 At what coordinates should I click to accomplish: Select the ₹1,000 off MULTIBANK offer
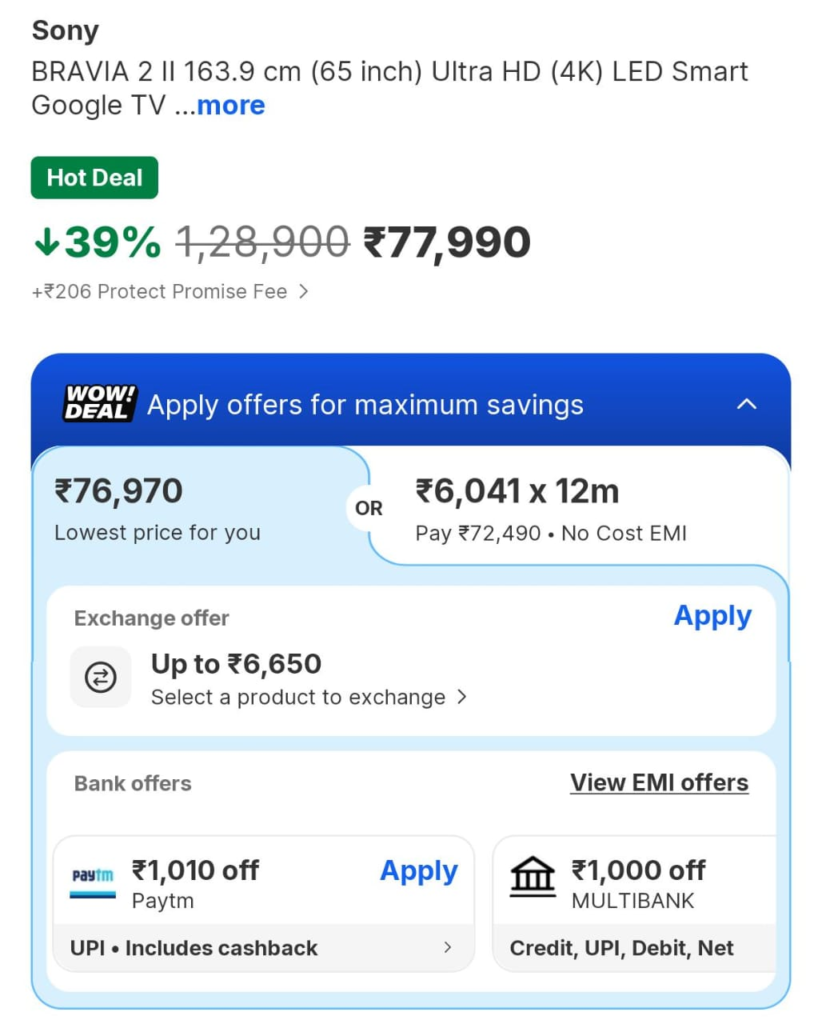click(638, 870)
